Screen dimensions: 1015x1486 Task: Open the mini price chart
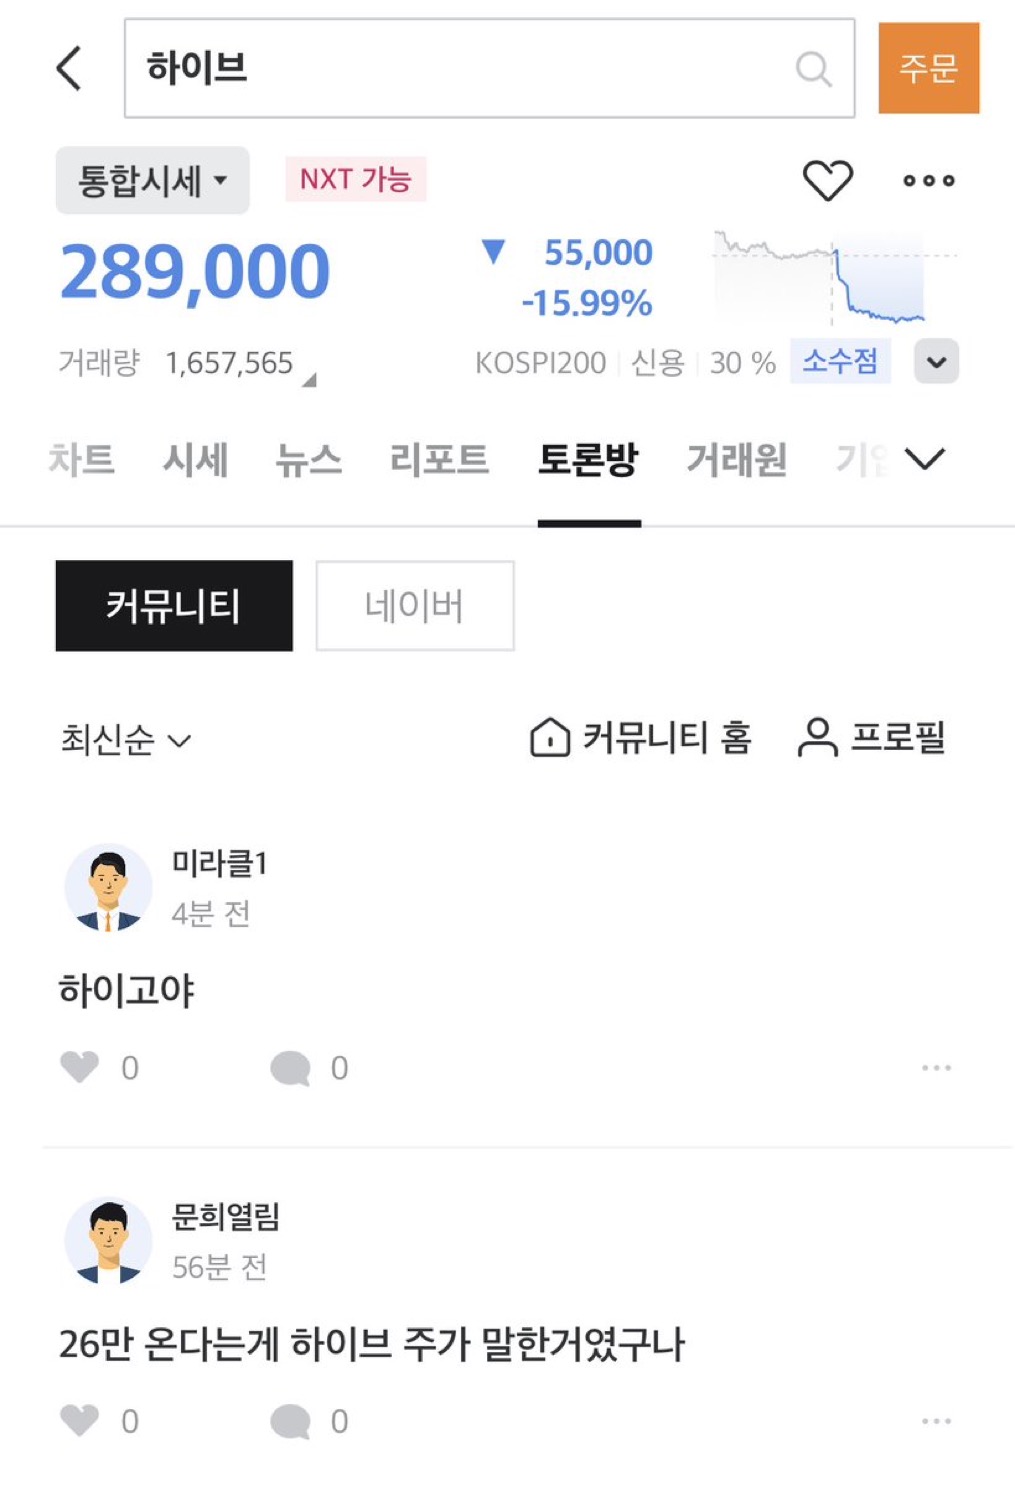[832, 278]
